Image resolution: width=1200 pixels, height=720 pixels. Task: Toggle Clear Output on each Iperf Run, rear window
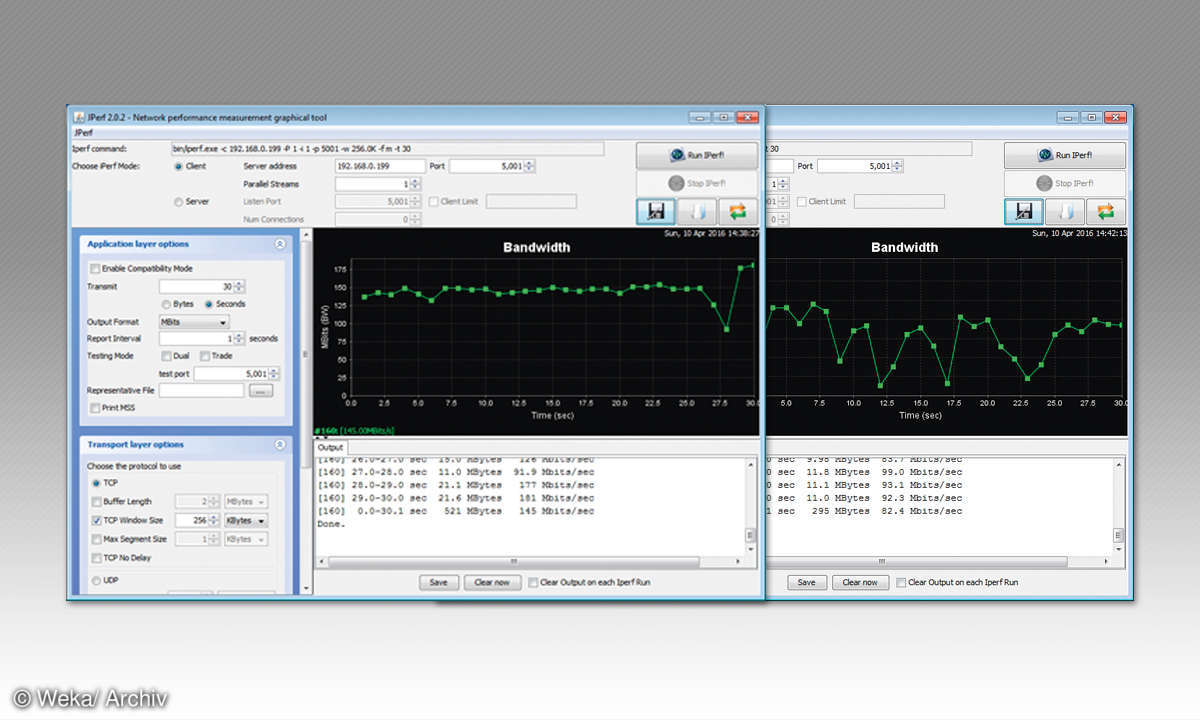click(x=901, y=582)
